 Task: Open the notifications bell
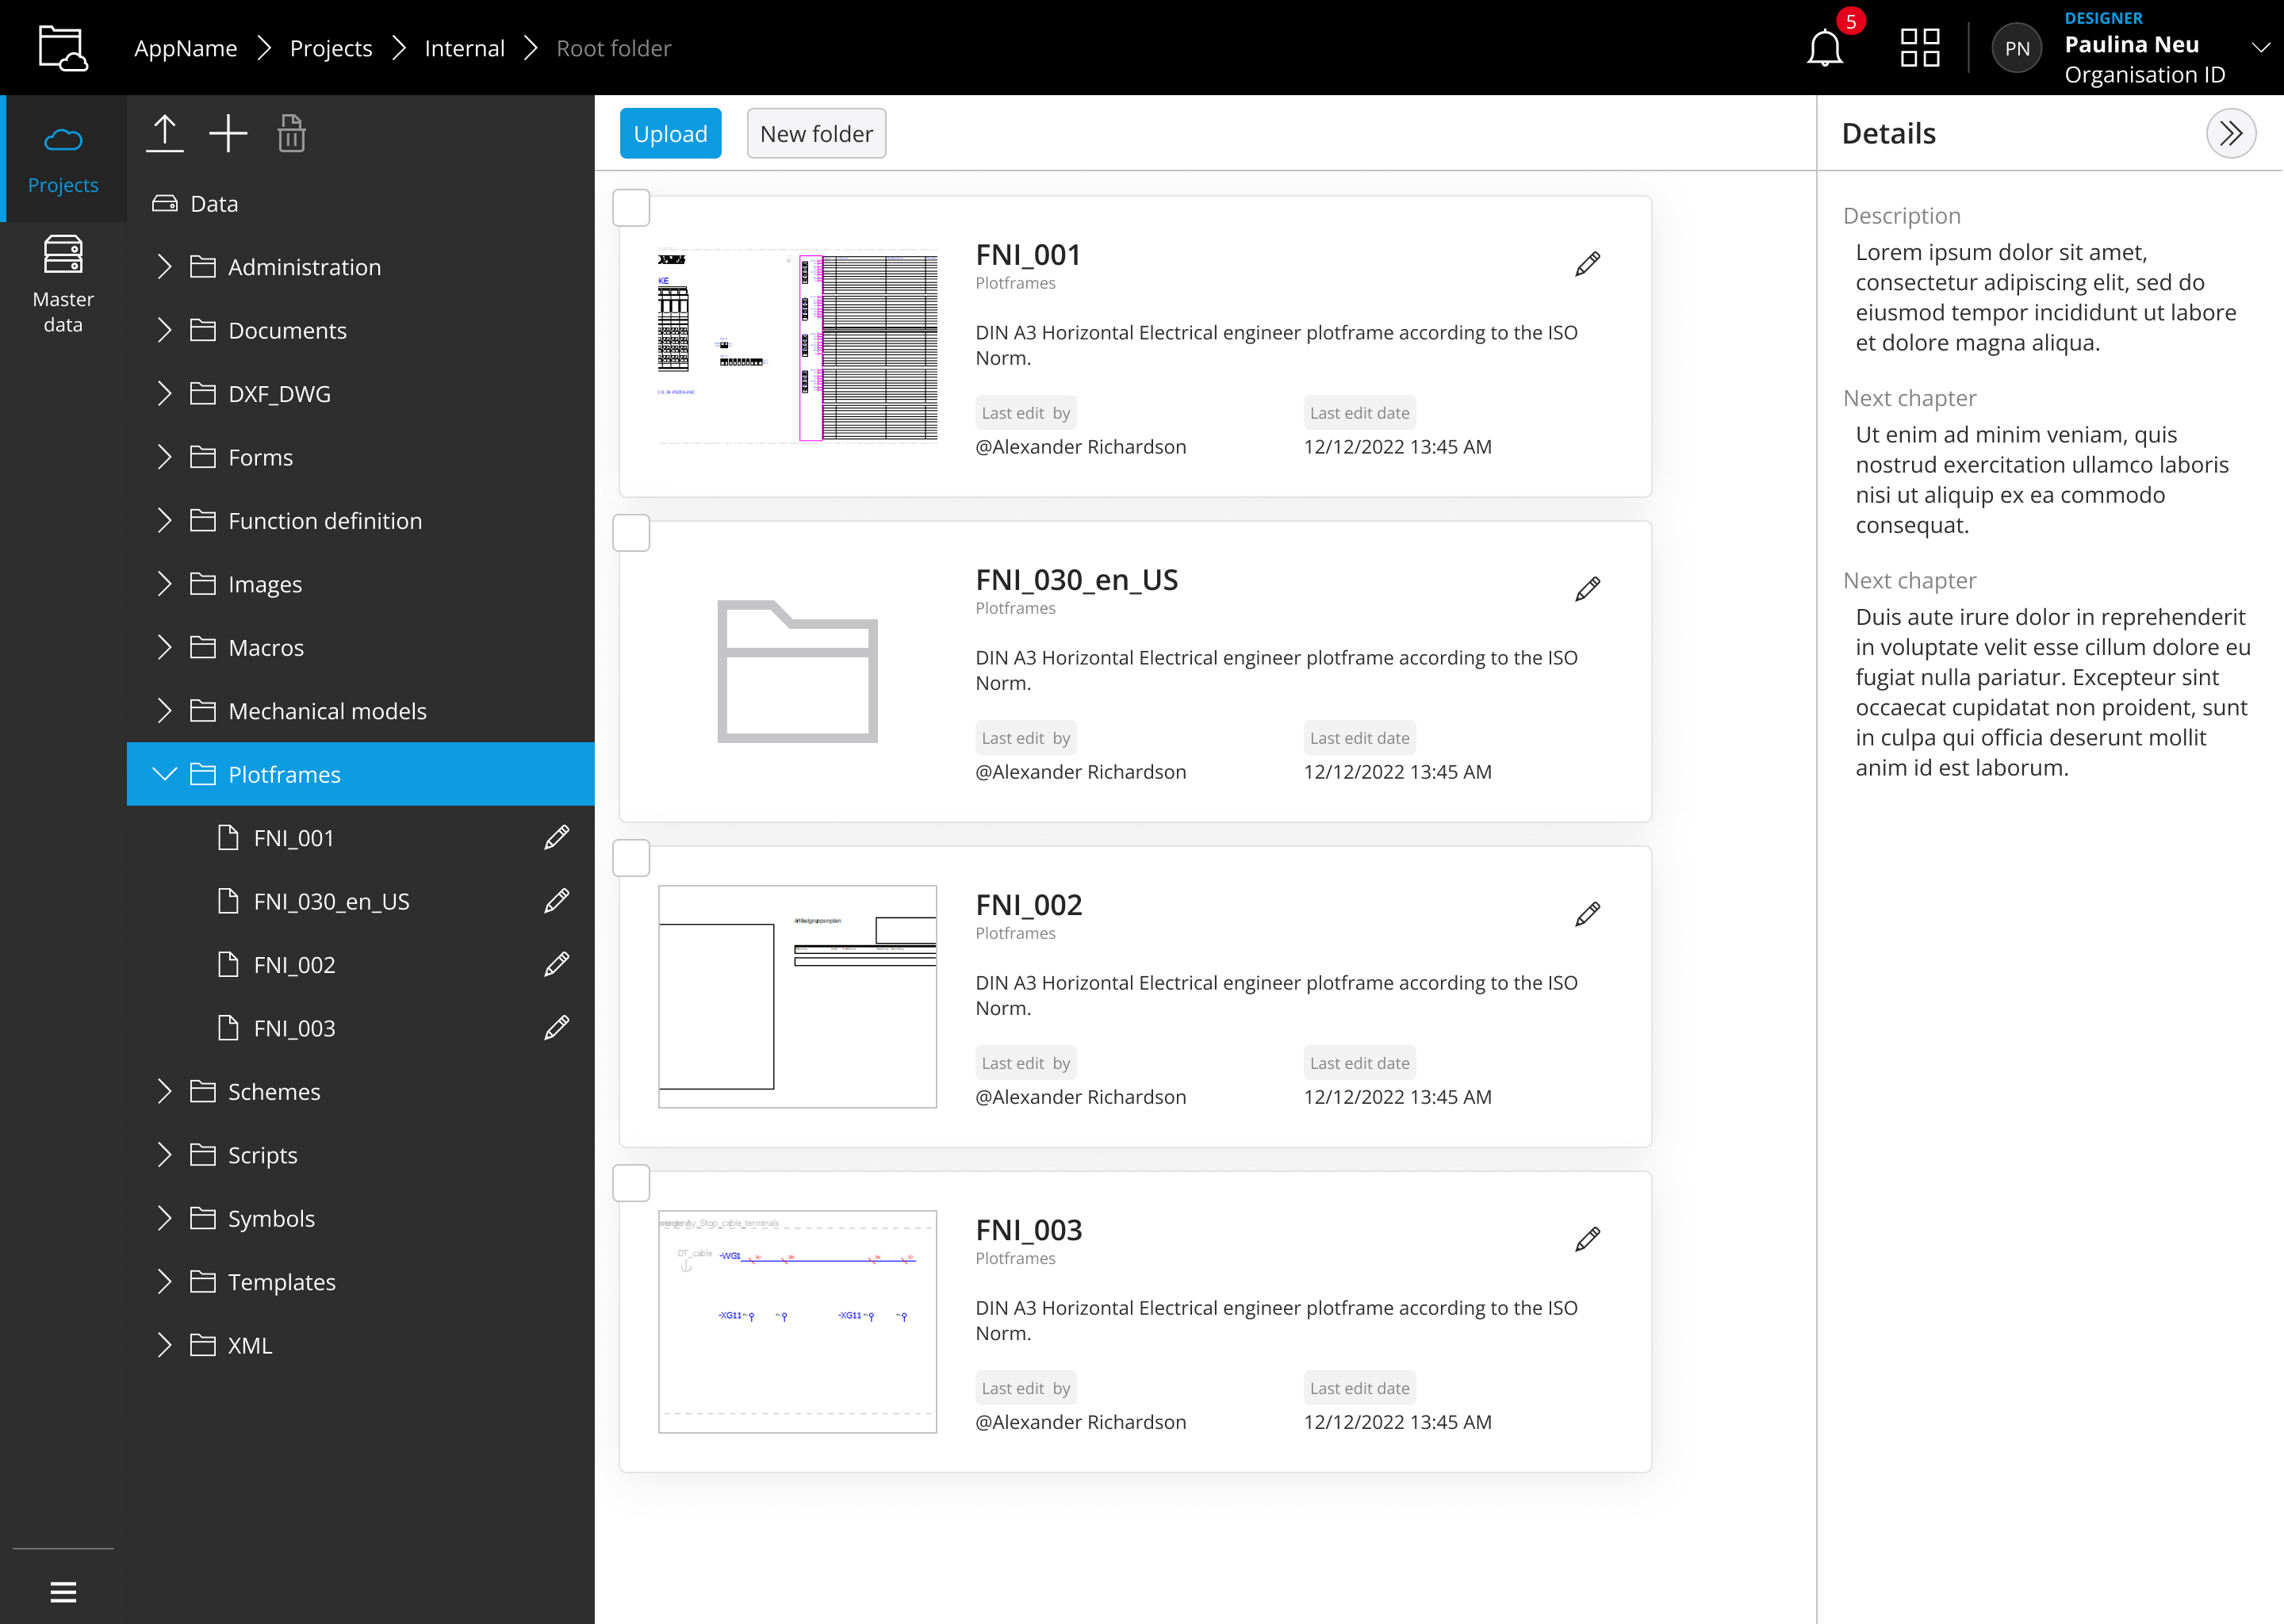click(1824, 47)
